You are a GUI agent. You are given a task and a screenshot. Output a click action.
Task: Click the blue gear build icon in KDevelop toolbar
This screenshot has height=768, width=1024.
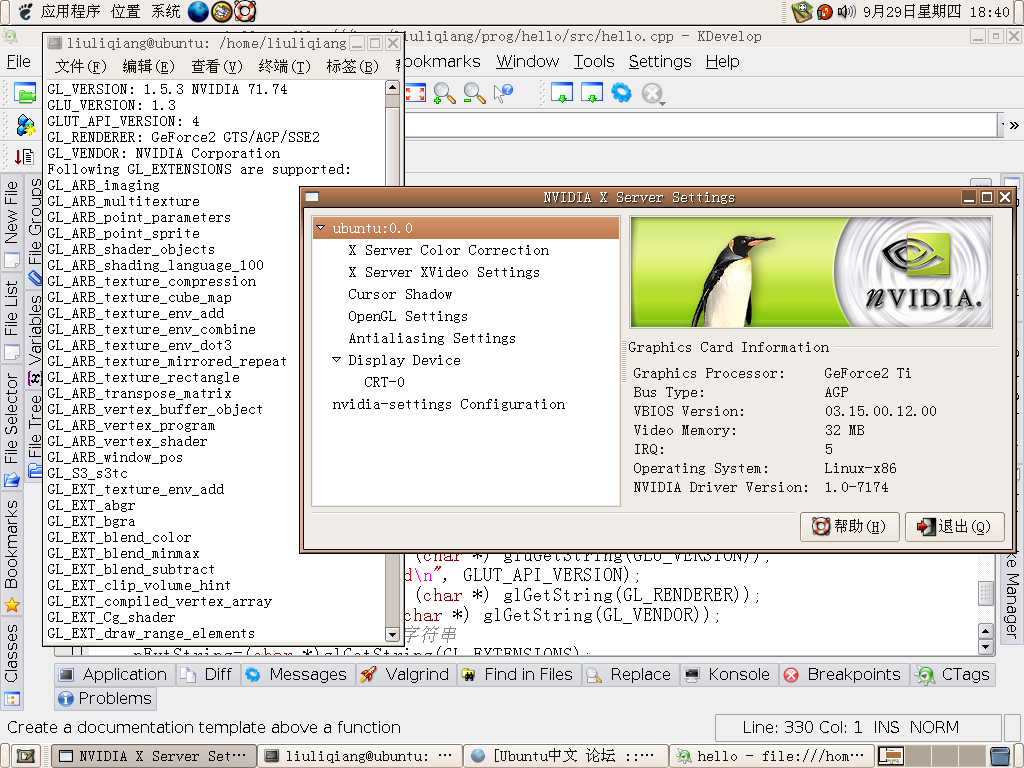[x=621, y=93]
